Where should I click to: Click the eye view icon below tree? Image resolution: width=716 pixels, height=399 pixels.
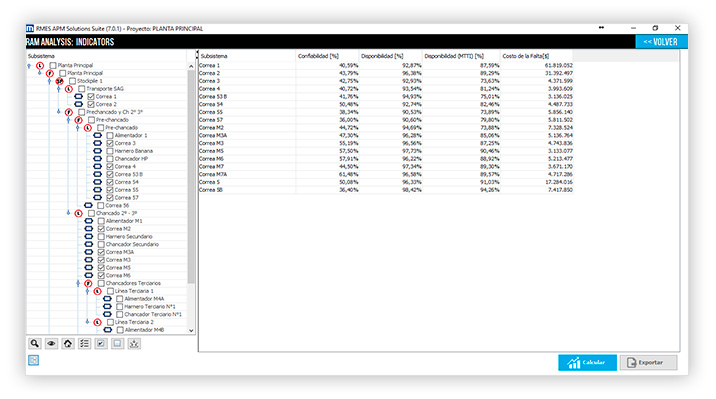[51, 344]
